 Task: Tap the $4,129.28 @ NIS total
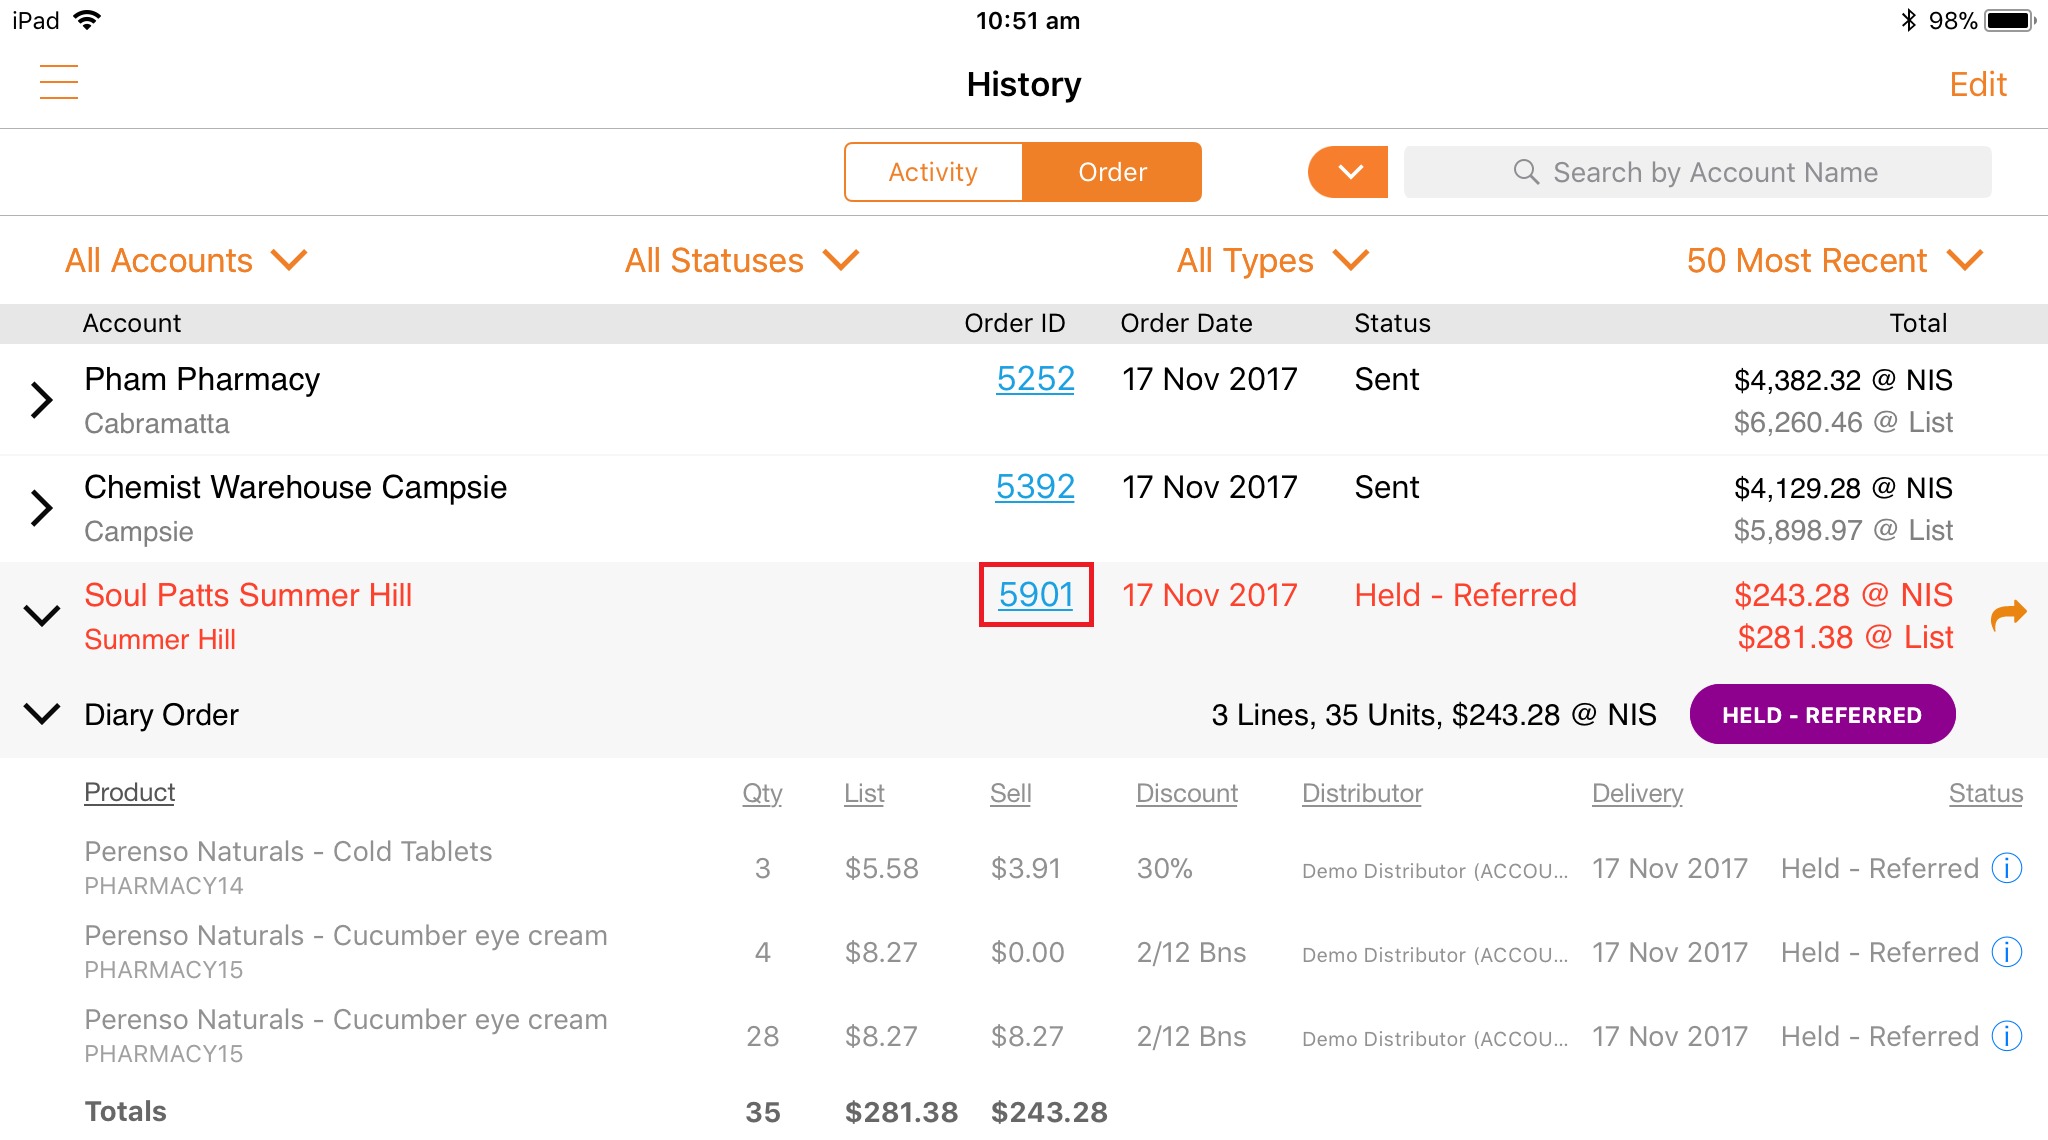[x=1843, y=488]
